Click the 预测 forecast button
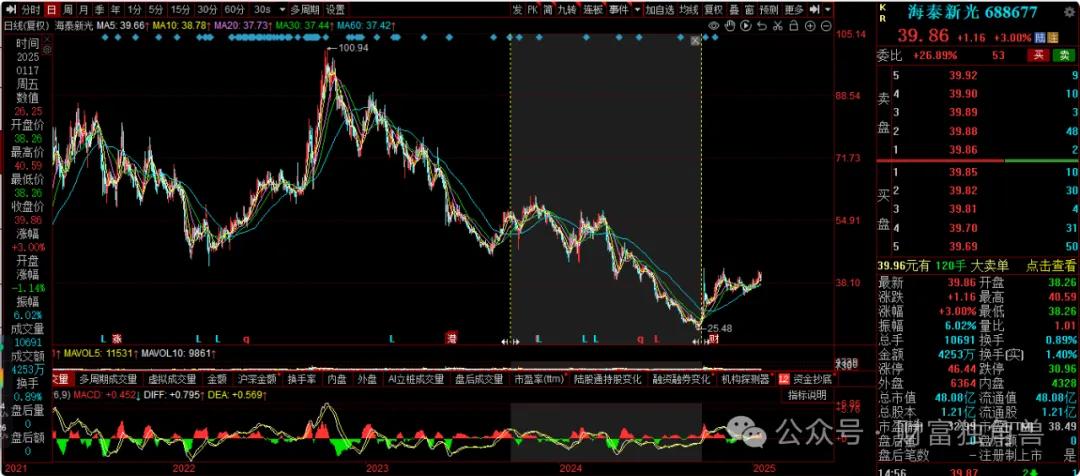This screenshot has width=1080, height=476. pyautogui.click(x=769, y=10)
